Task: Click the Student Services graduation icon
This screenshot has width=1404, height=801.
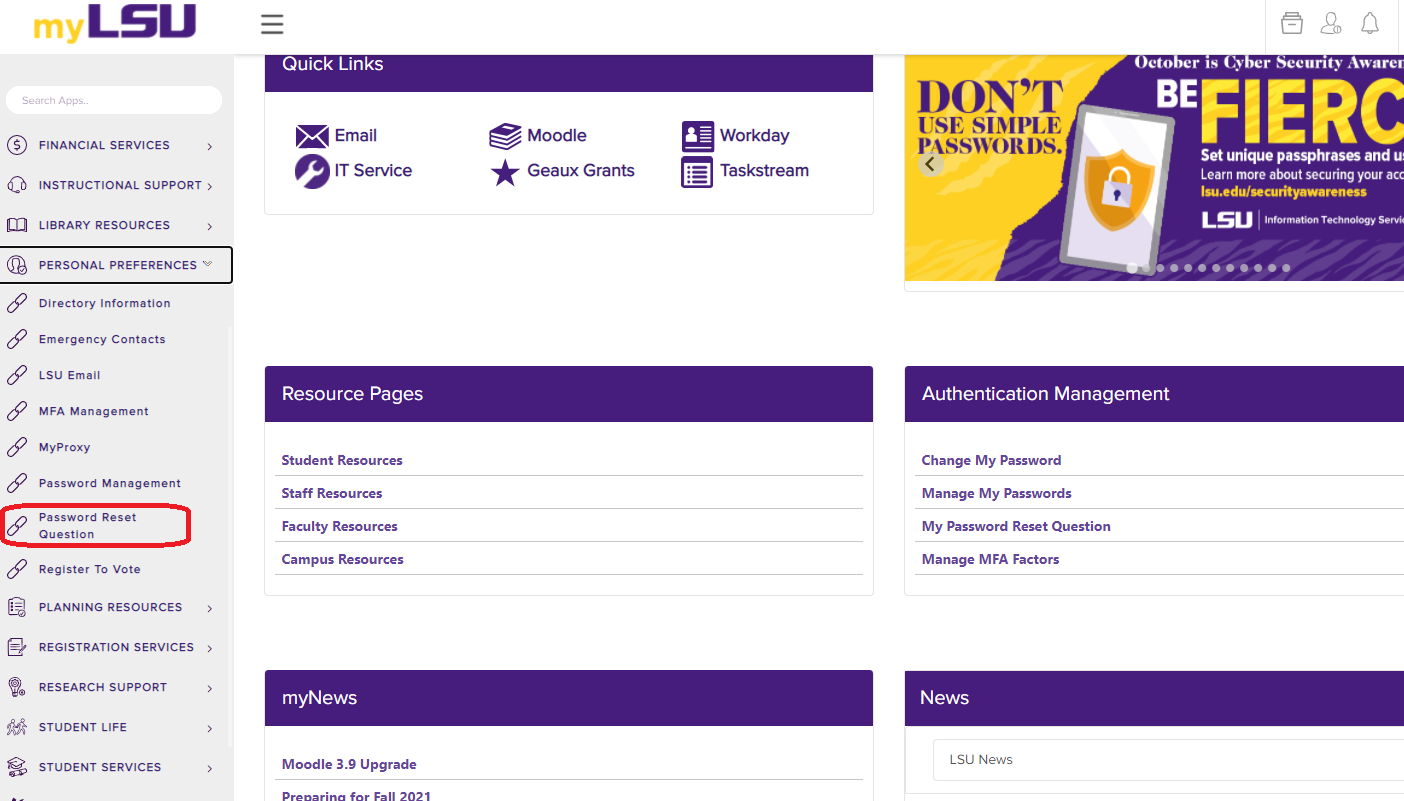Action: tap(17, 767)
